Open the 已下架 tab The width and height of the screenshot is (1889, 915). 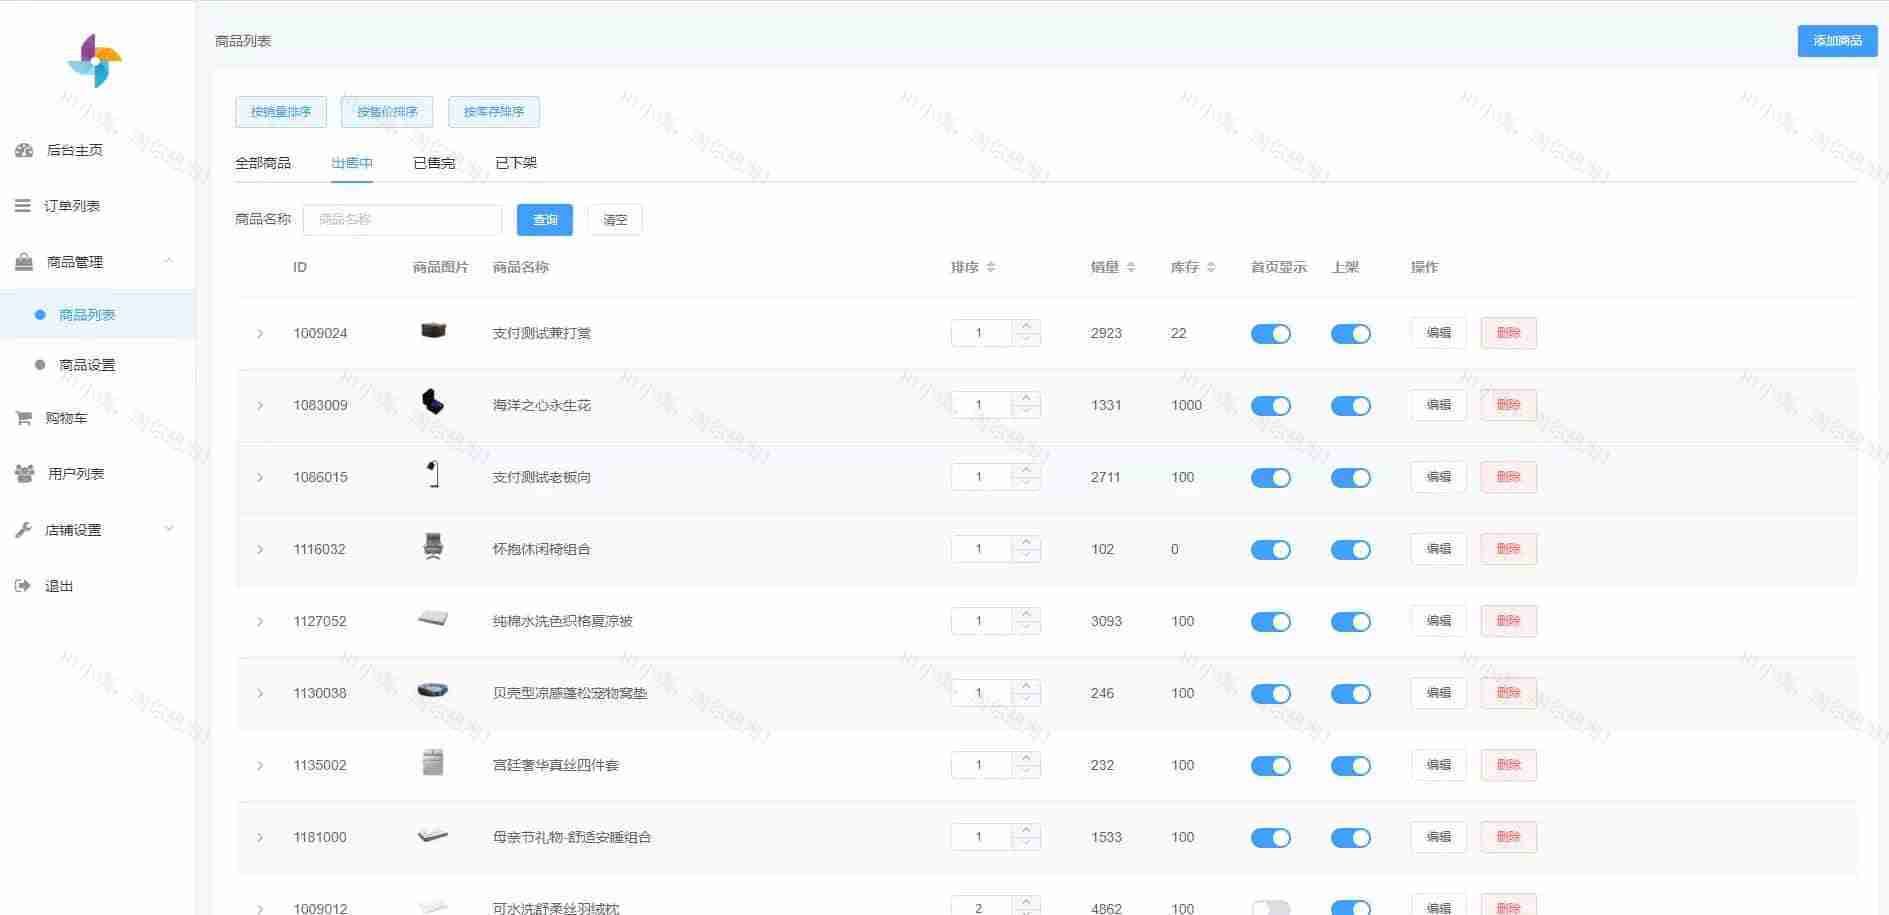pos(516,163)
